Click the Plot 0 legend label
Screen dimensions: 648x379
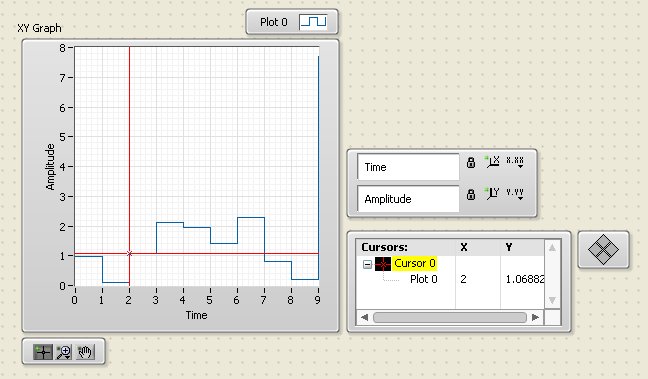tap(274, 22)
